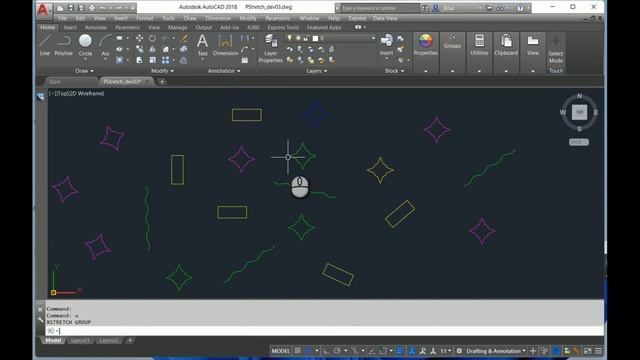This screenshot has height=360, width=640.
Task: Open the Express Tools ribbon tab
Action: (x=283, y=27)
